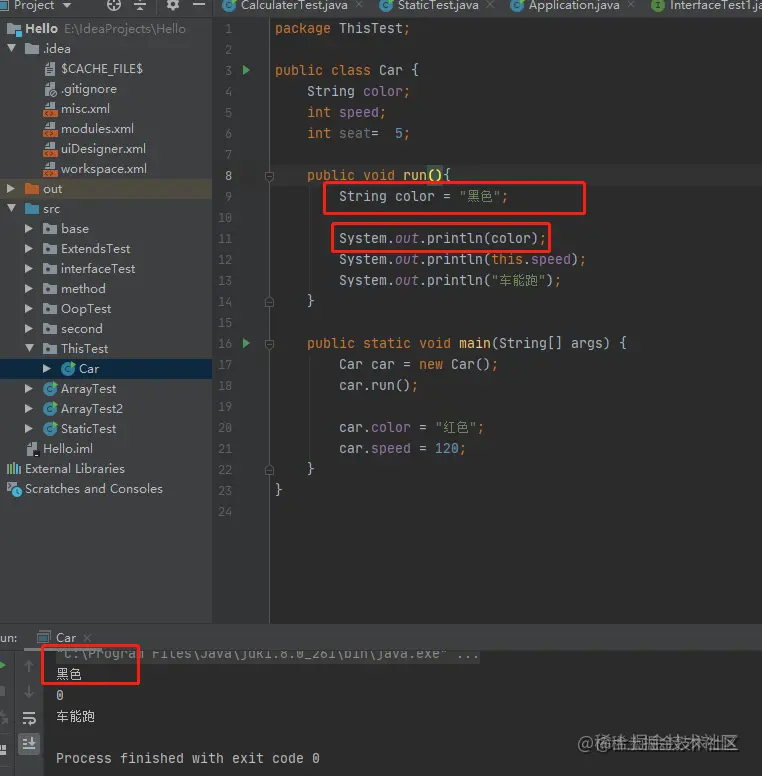Image resolution: width=762 pixels, height=776 pixels.
Task: Click the collapse all icon in Project toolbar
Action: point(140,5)
